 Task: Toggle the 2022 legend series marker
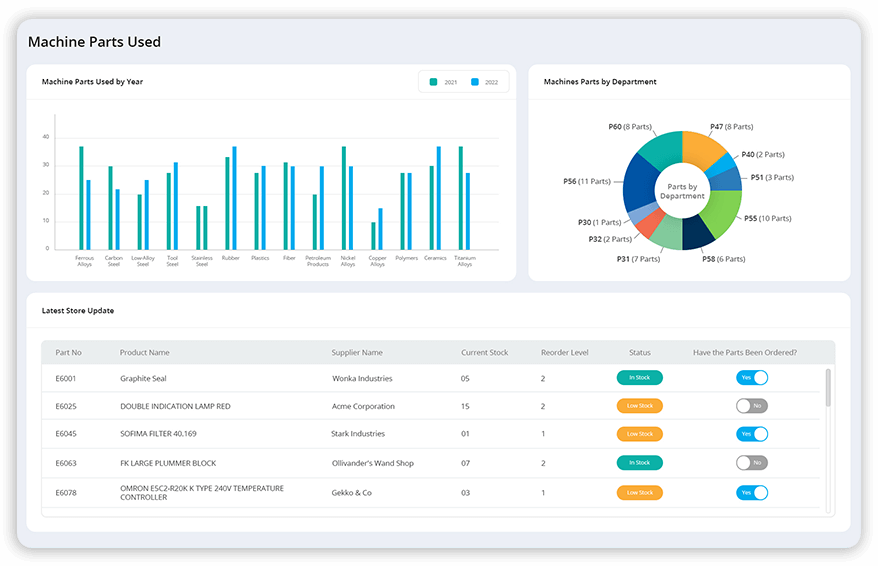(x=475, y=82)
